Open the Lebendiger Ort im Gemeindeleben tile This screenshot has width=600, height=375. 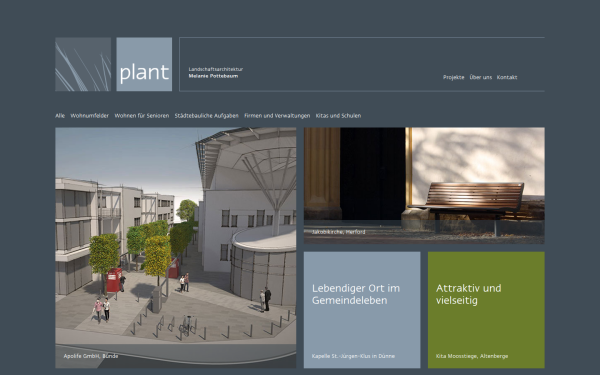tap(362, 310)
